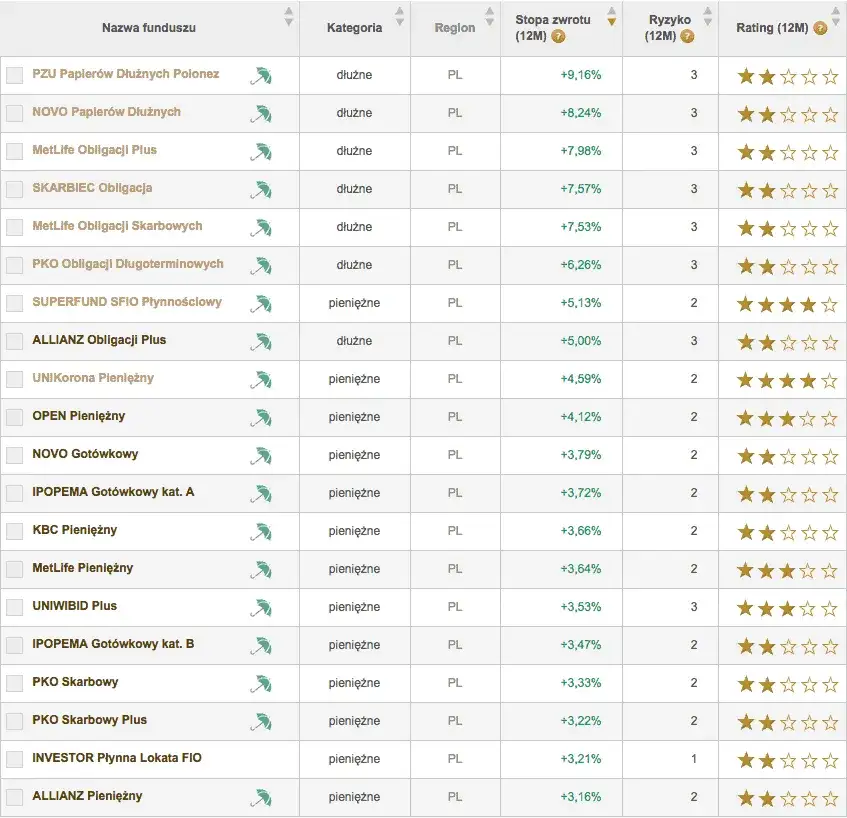Click umbrella icon for NOVO Papierów Dłużnych

pyautogui.click(x=261, y=114)
